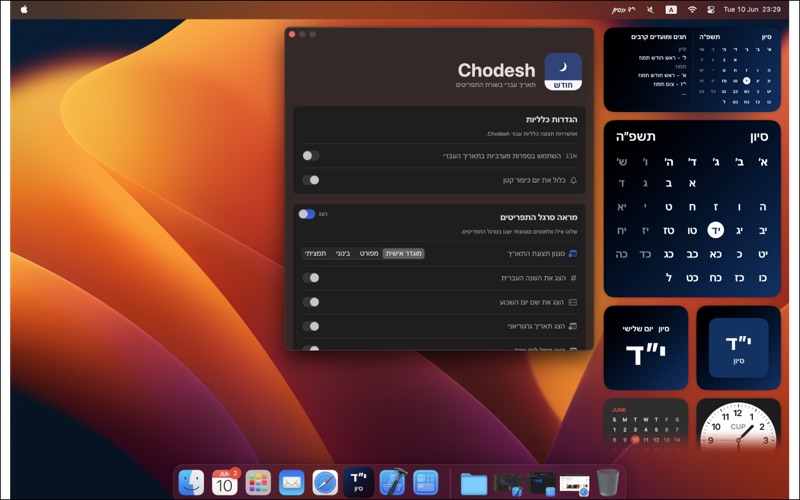Click the blue icon next to סגנון תצוגת התאריך

[x=572, y=254]
